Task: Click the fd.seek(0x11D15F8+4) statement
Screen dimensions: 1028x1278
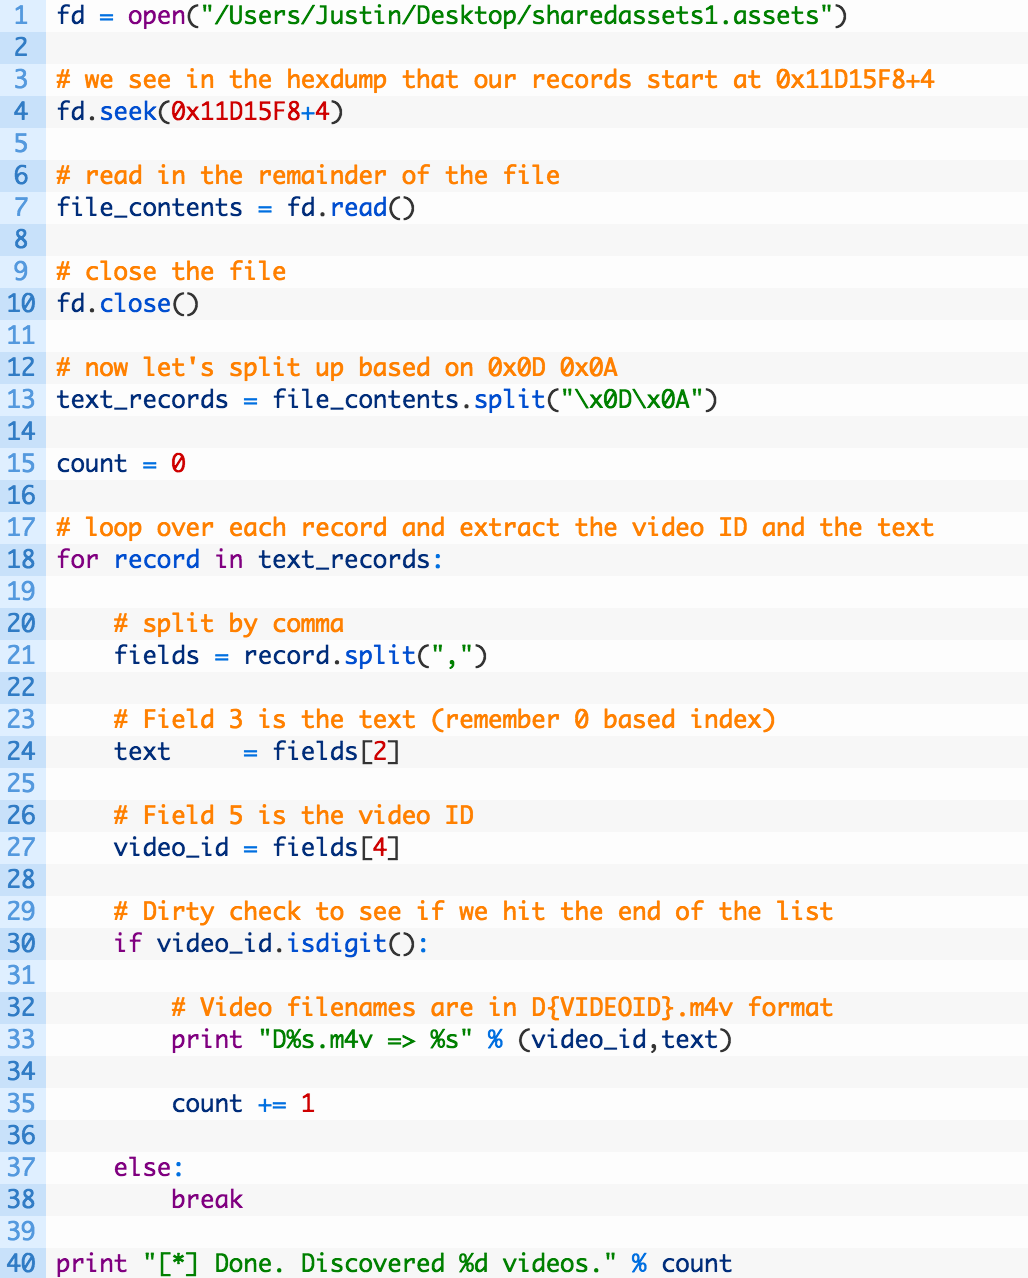Action: pyautogui.click(x=200, y=112)
